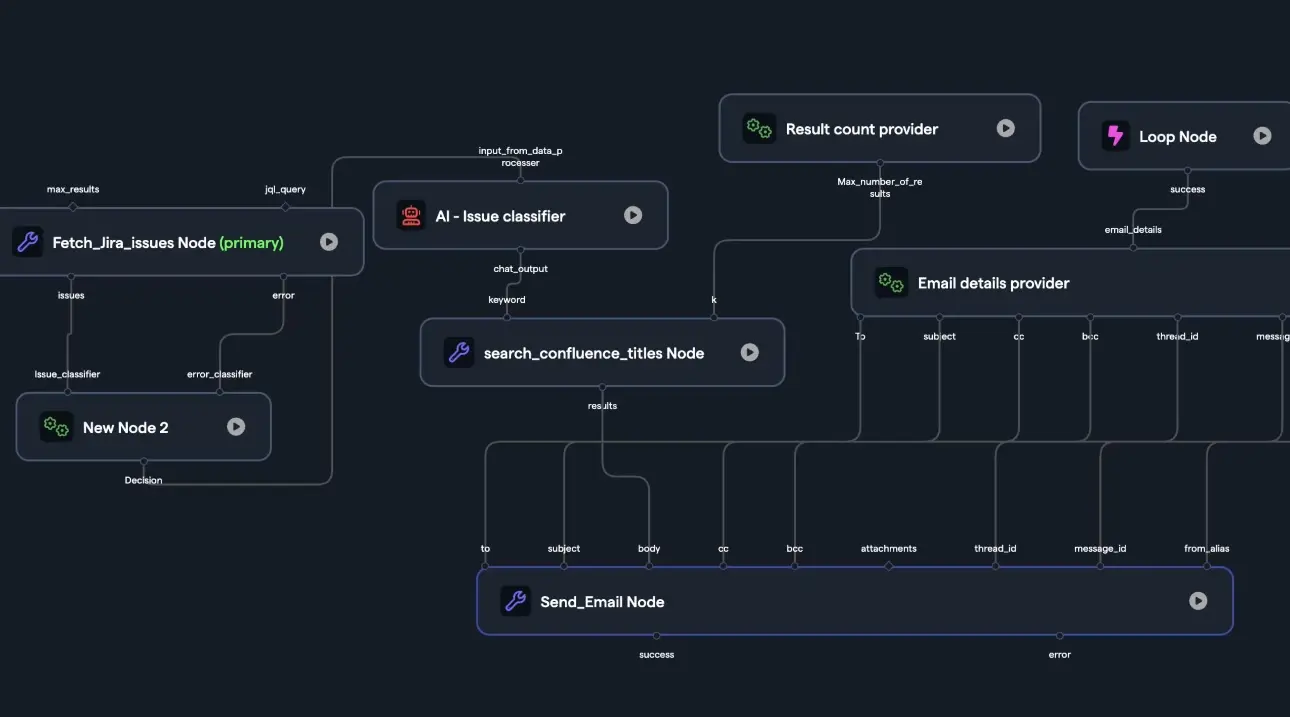Viewport: 1290px width, 717px height.
Task: Run the search_confluence_titles Node
Action: tap(749, 352)
